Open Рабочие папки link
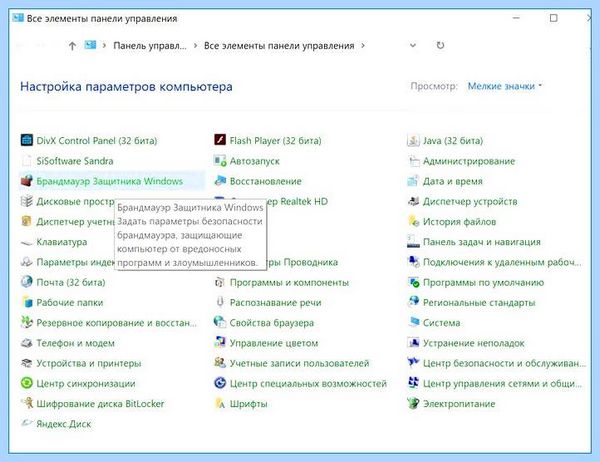 70,302
